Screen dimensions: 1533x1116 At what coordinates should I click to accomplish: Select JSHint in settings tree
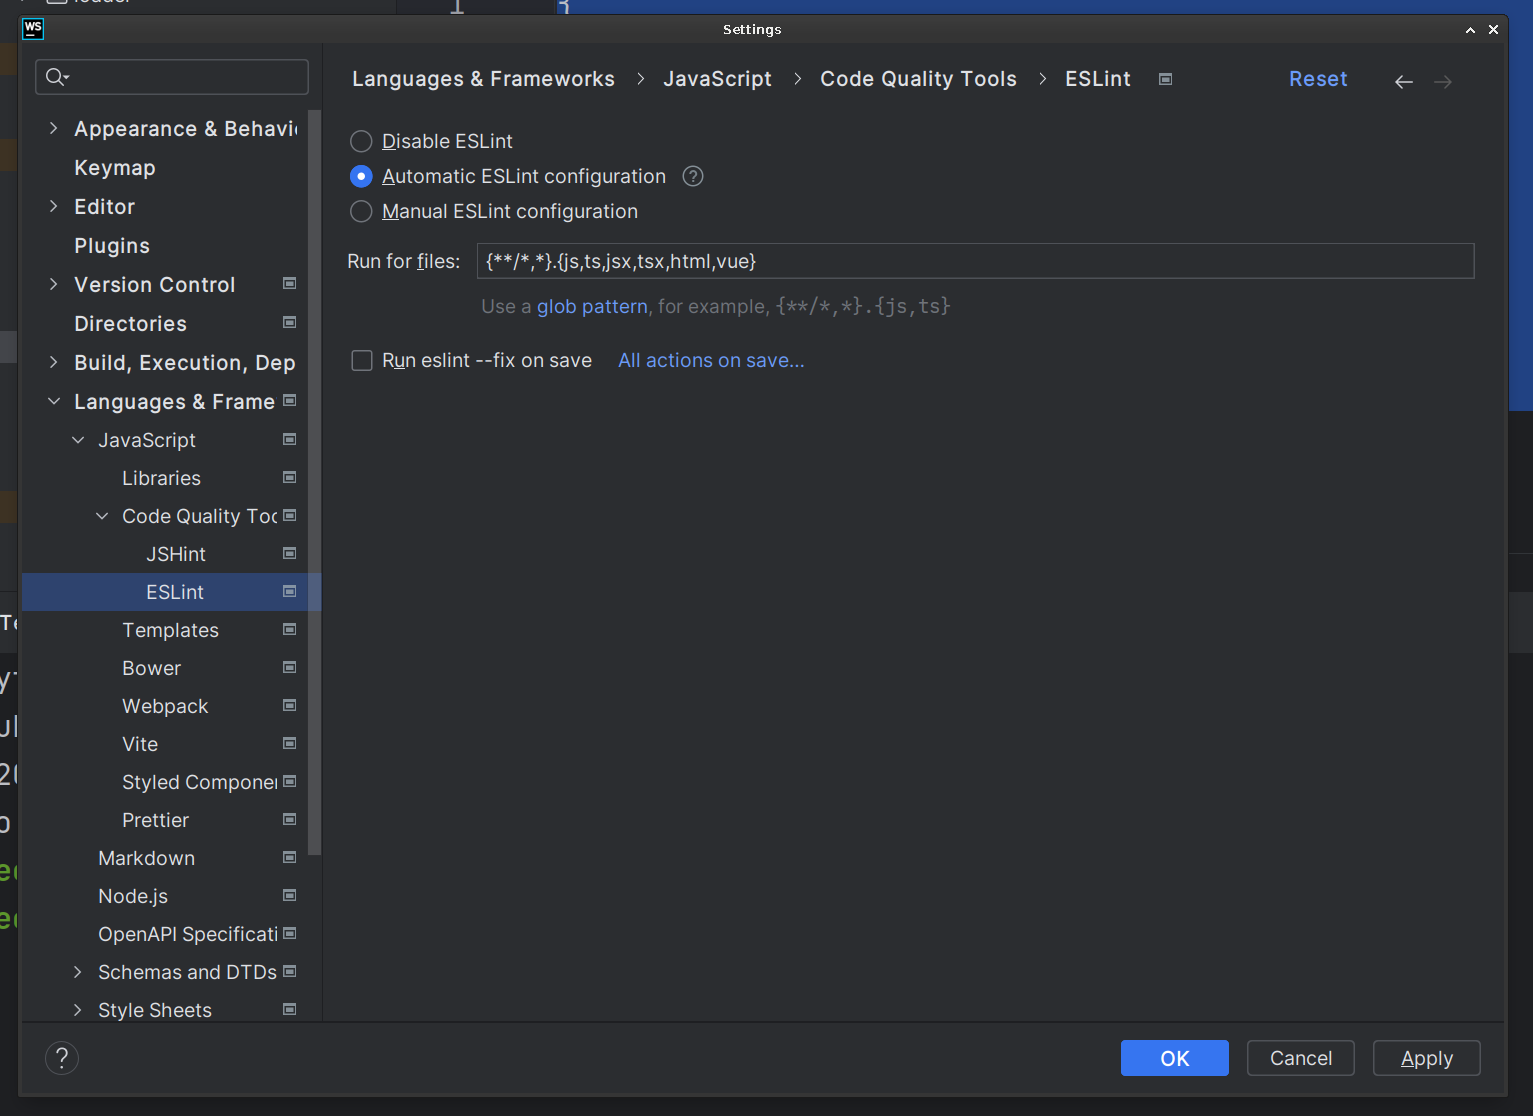176,554
